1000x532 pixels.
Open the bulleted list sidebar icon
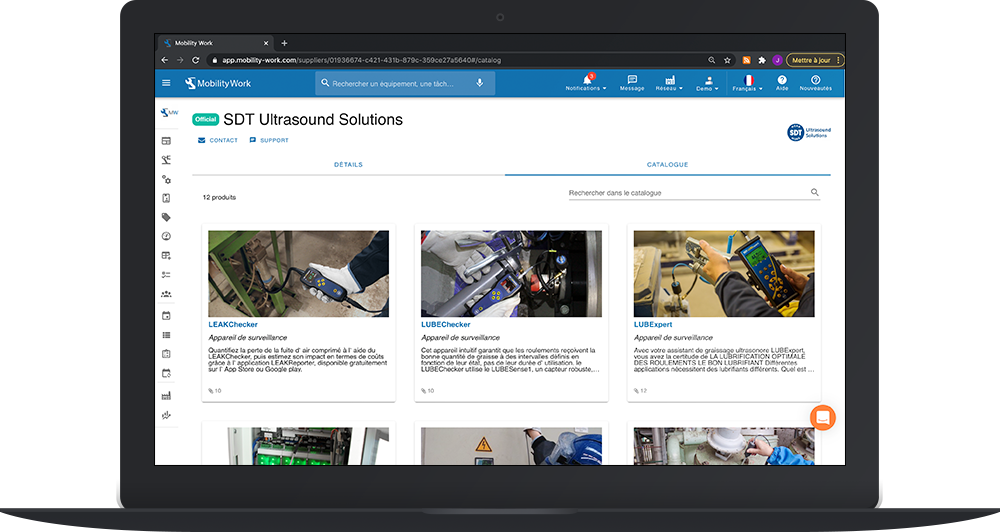point(166,335)
